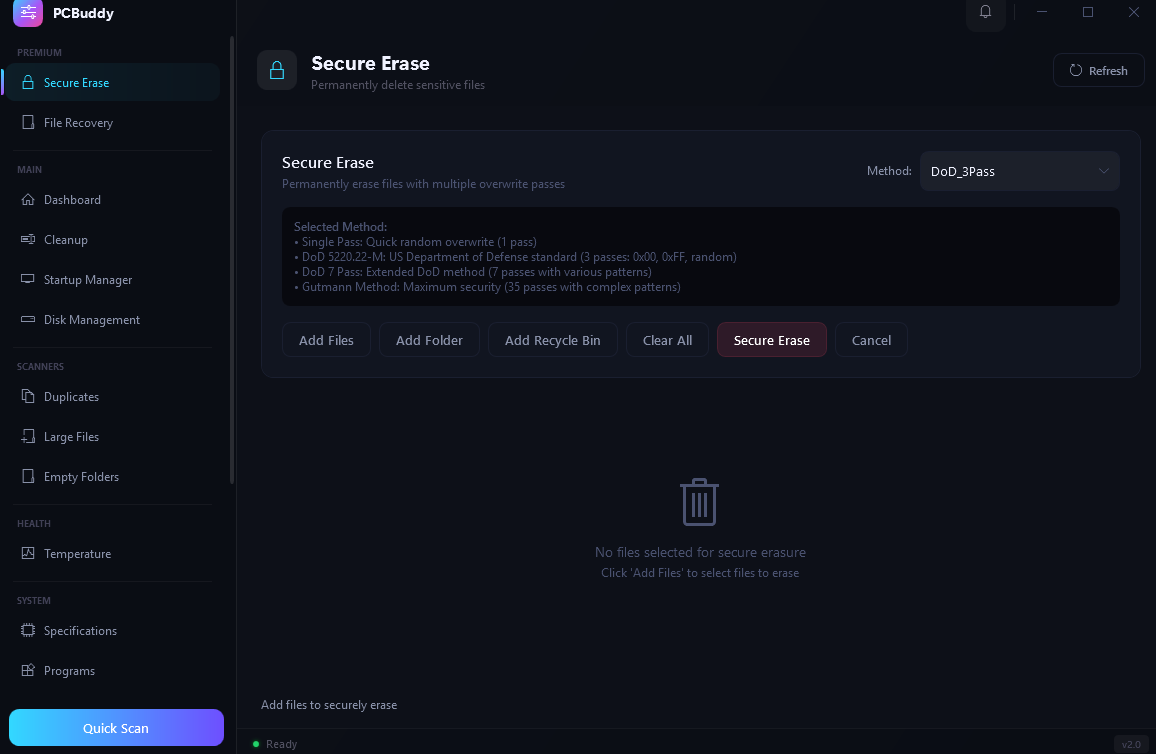View system Specifications

(82, 631)
